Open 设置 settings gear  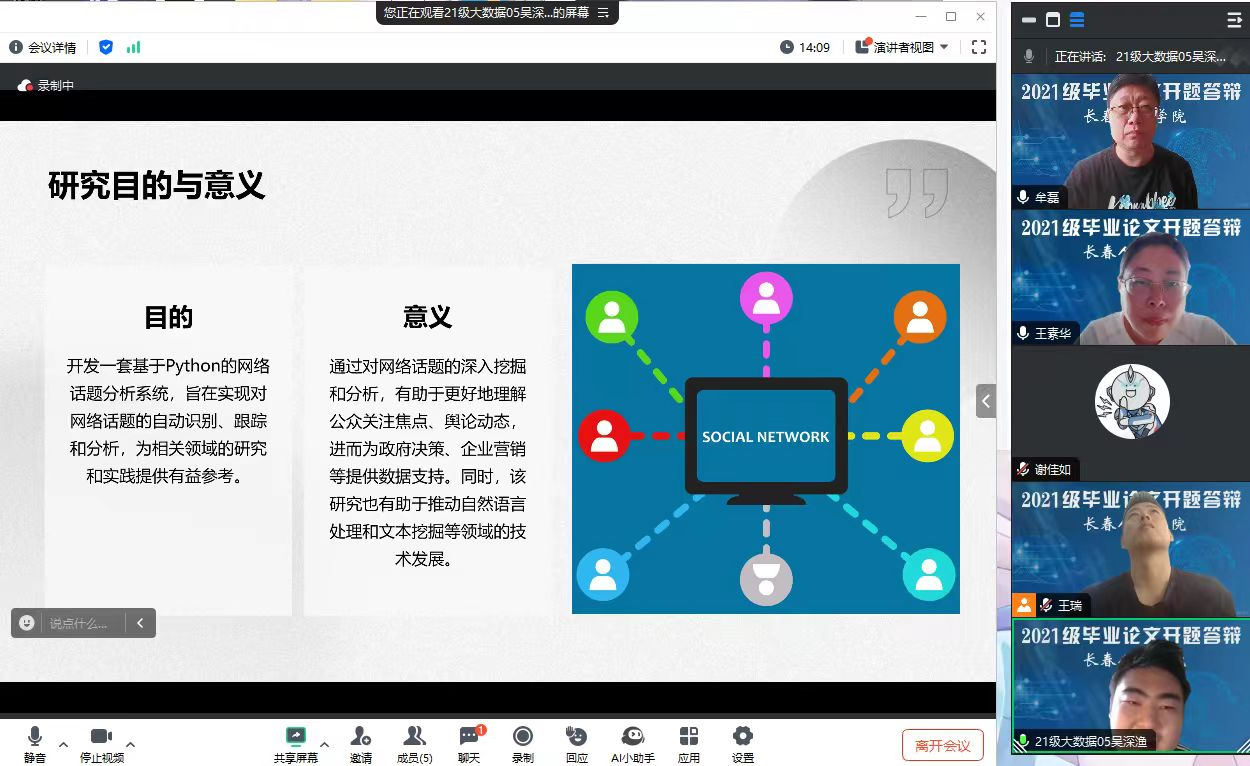coord(743,745)
